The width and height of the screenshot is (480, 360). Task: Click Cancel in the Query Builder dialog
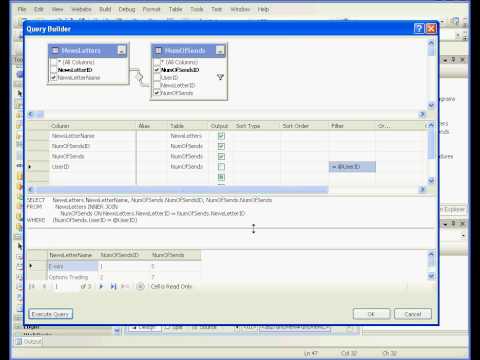click(413, 314)
